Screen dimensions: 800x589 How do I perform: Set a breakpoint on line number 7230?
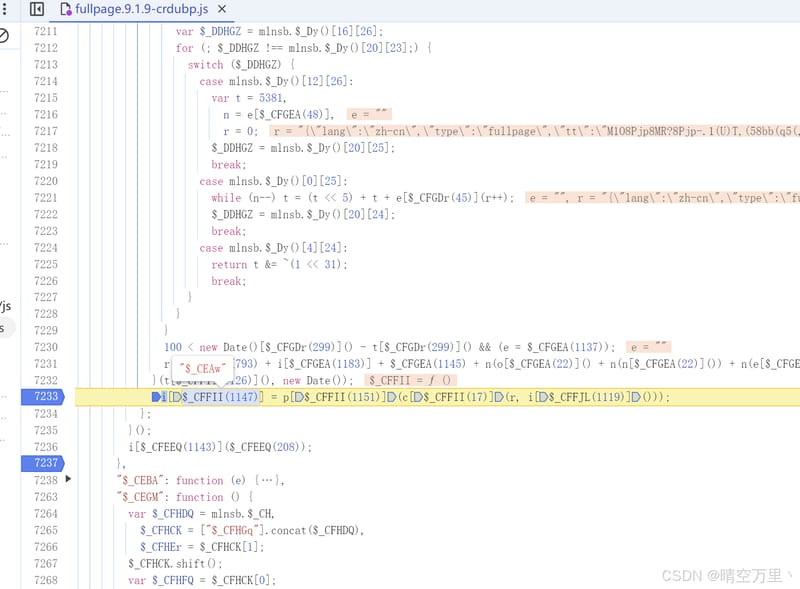[45, 348]
